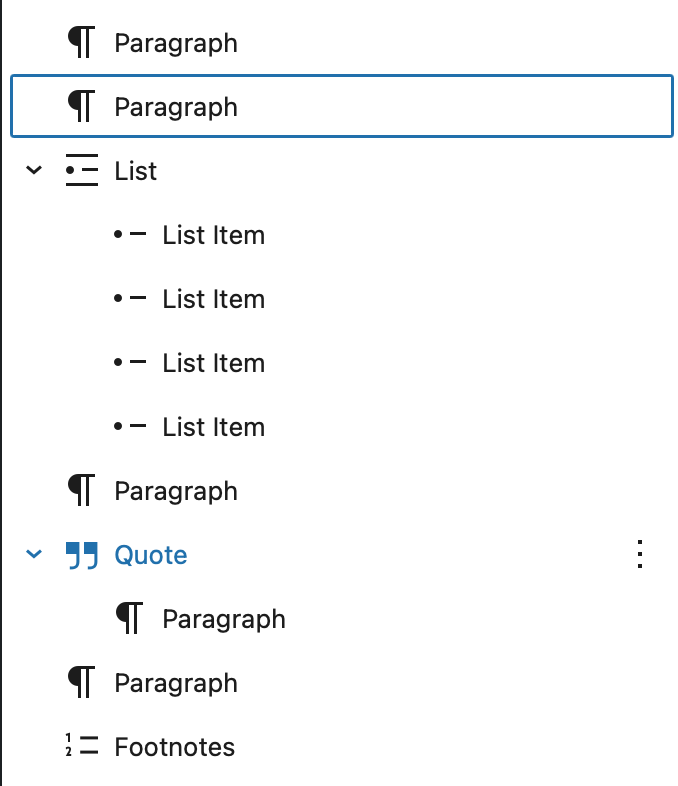This screenshot has height=786, width=678.
Task: Select the Paragraph just above Footnotes
Action: pos(176,683)
